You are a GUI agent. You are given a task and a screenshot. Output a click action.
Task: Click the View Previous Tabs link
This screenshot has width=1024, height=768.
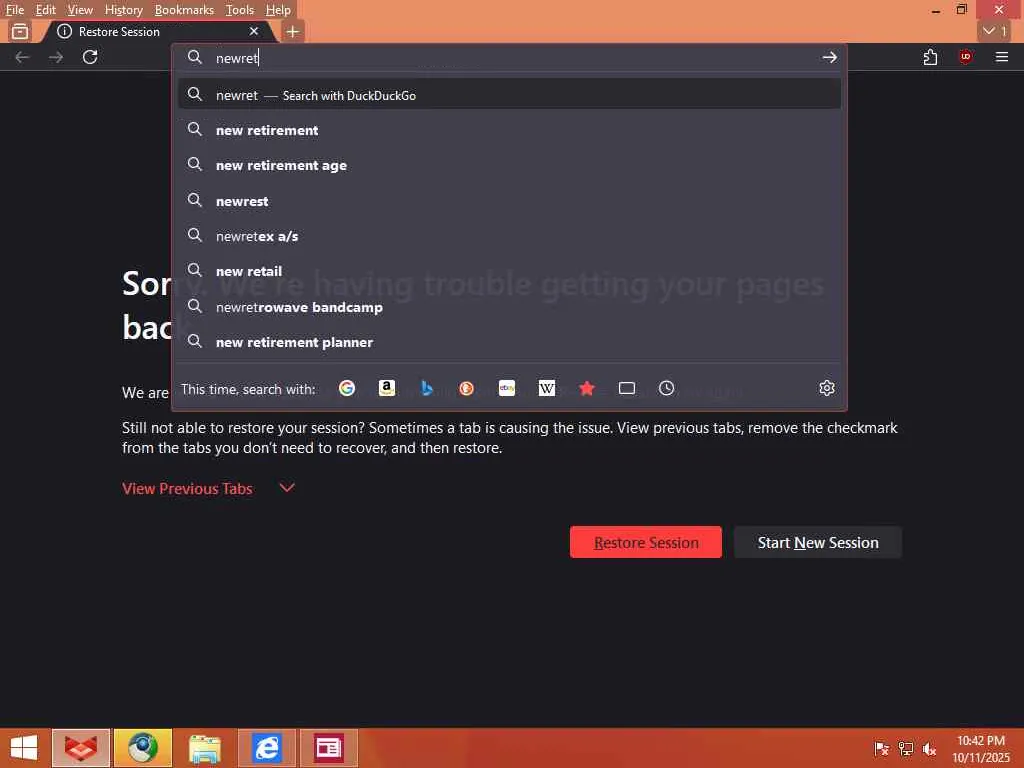coord(187,488)
